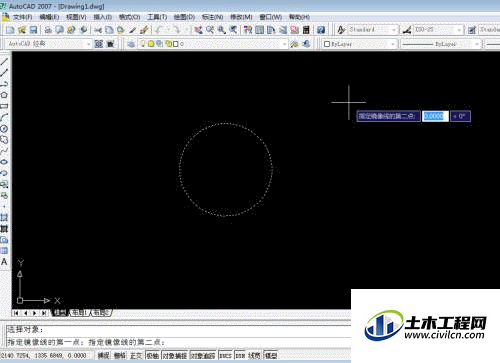Screen dimensions: 500x363
Task: Click the Make Object's Layer Current icon
Action: pos(294,44)
